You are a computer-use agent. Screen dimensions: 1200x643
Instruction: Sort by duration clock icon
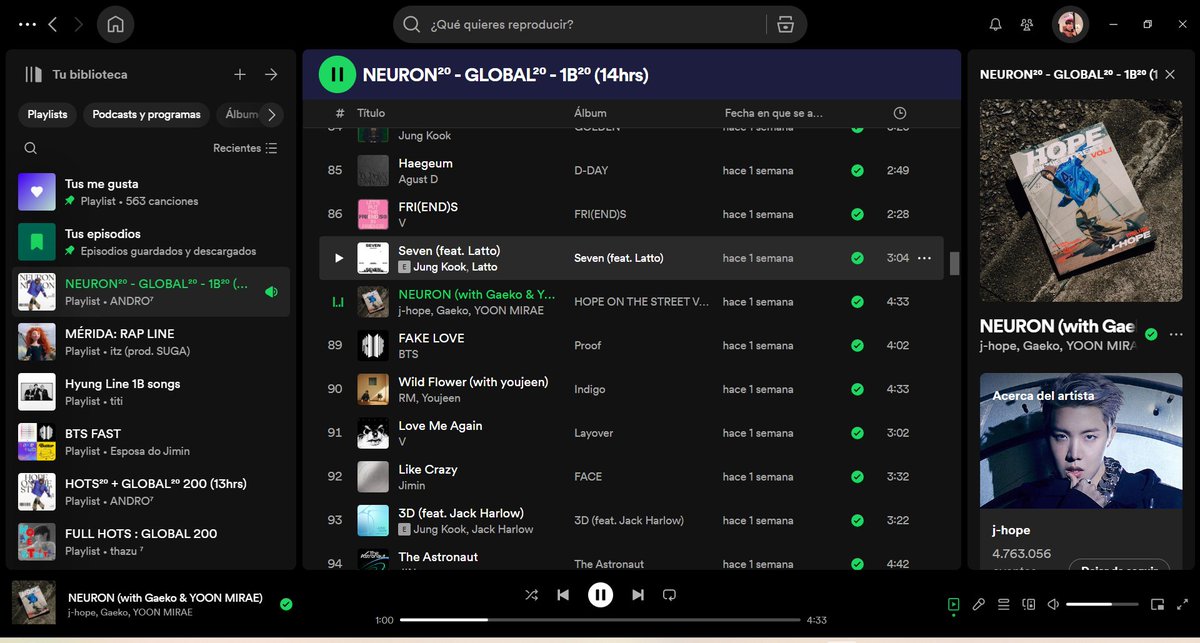pyautogui.click(x=899, y=113)
